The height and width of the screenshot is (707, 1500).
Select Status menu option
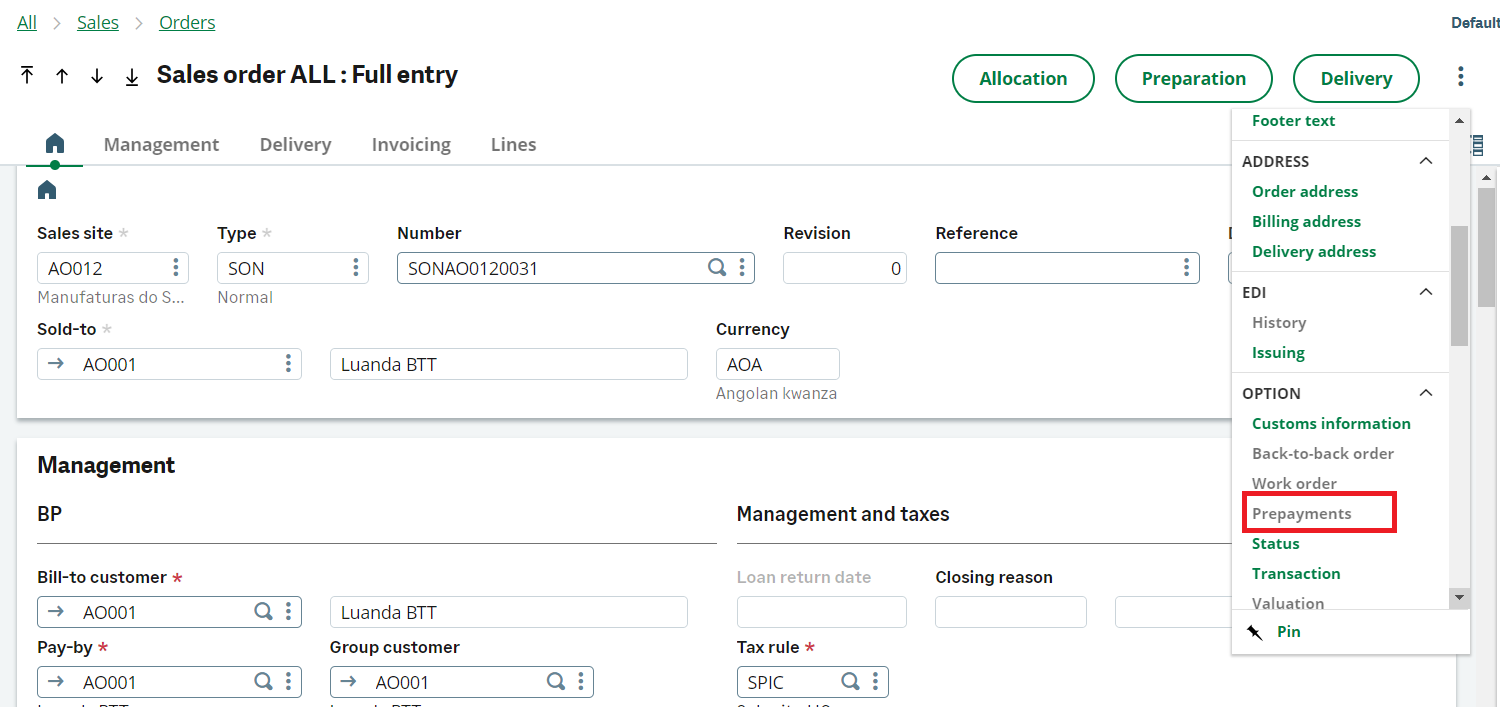tap(1275, 543)
